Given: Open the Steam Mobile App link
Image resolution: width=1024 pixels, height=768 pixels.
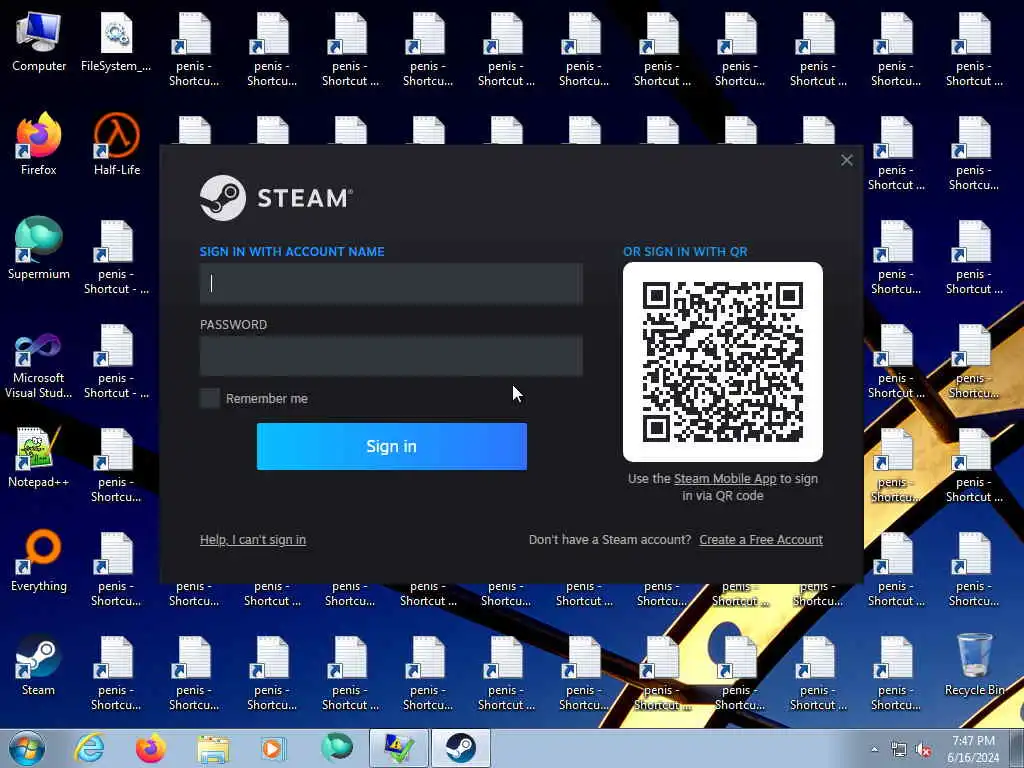Looking at the screenshot, I should [x=725, y=479].
